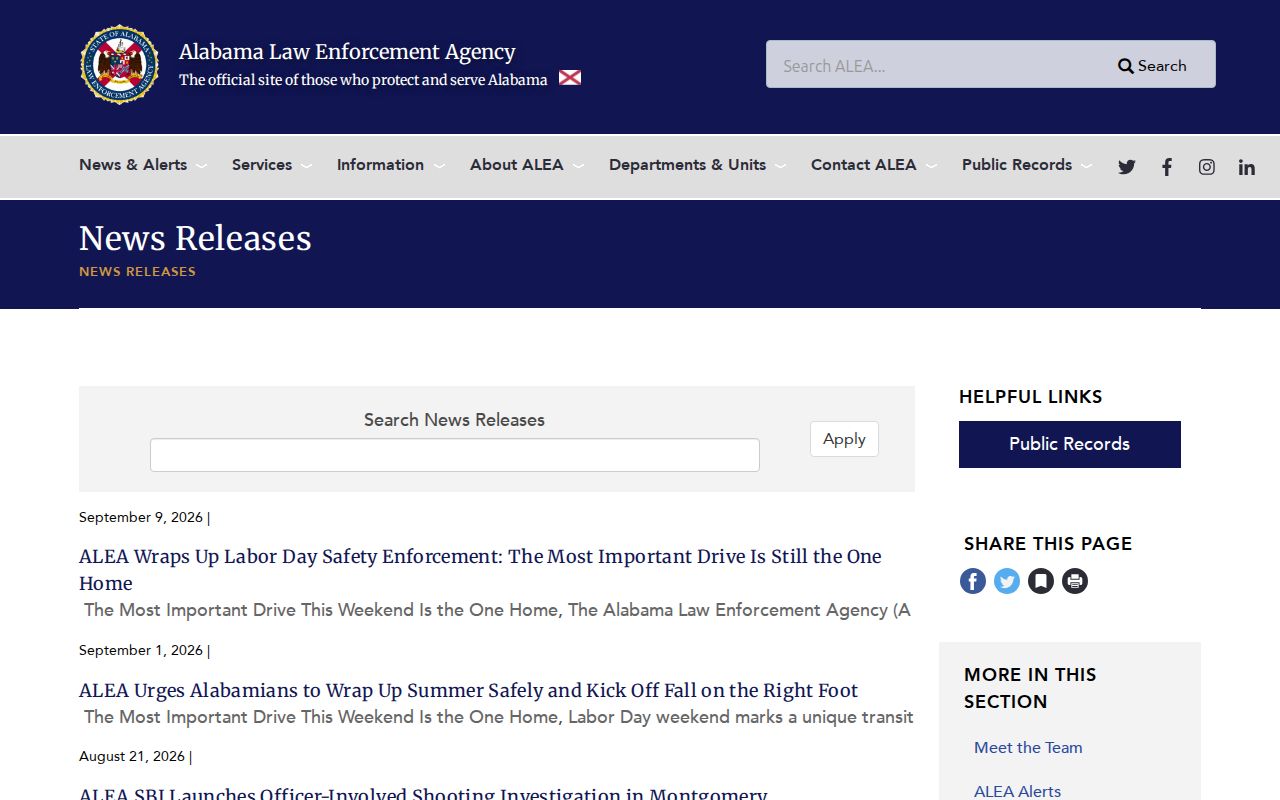Image resolution: width=1280 pixels, height=800 pixels.
Task: Expand the Information menu chevron
Action: click(x=438, y=166)
